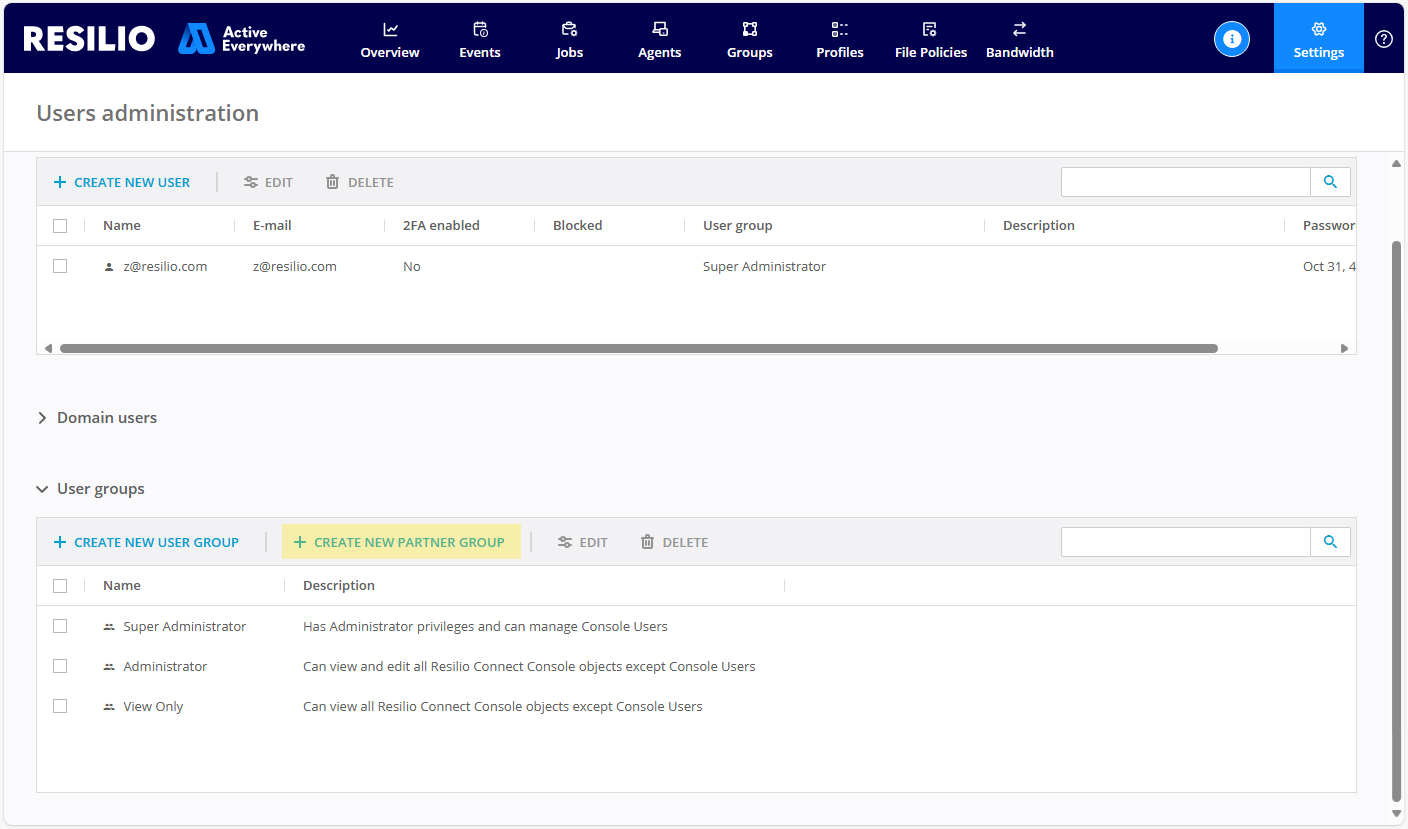Go to Jobs via briefcase icon

coord(569,29)
